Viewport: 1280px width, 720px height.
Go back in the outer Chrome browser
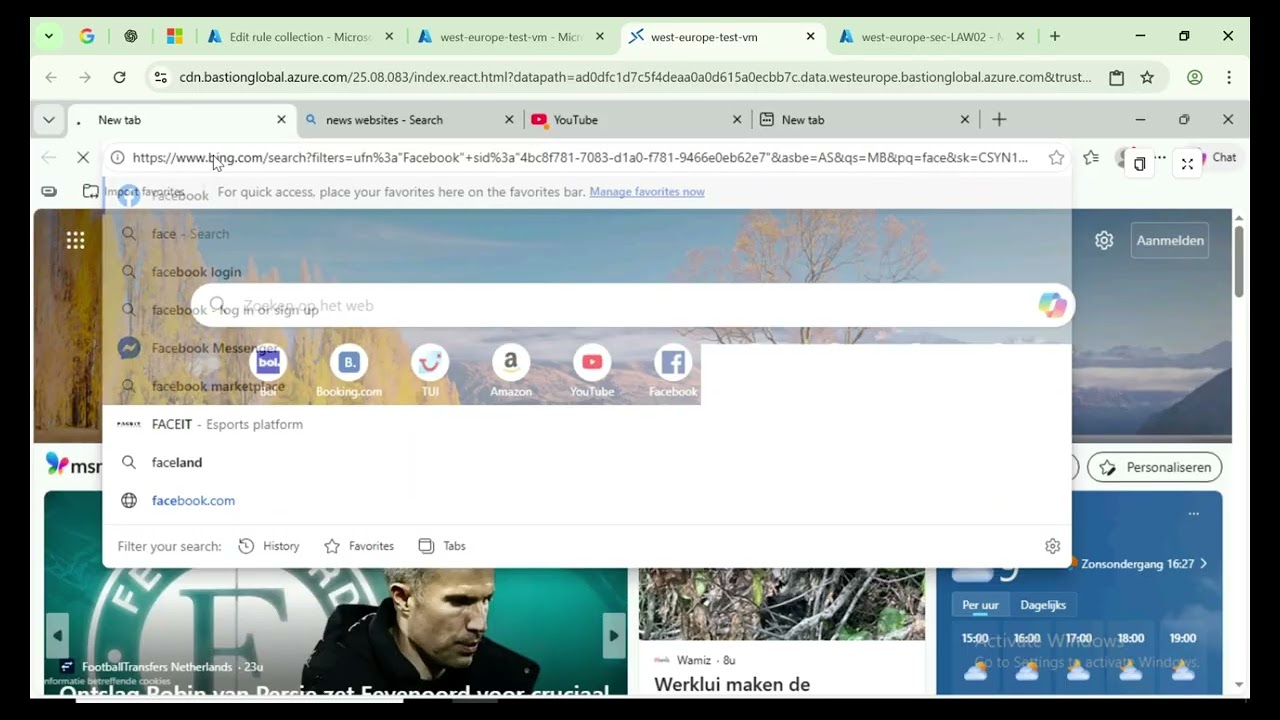(x=51, y=77)
